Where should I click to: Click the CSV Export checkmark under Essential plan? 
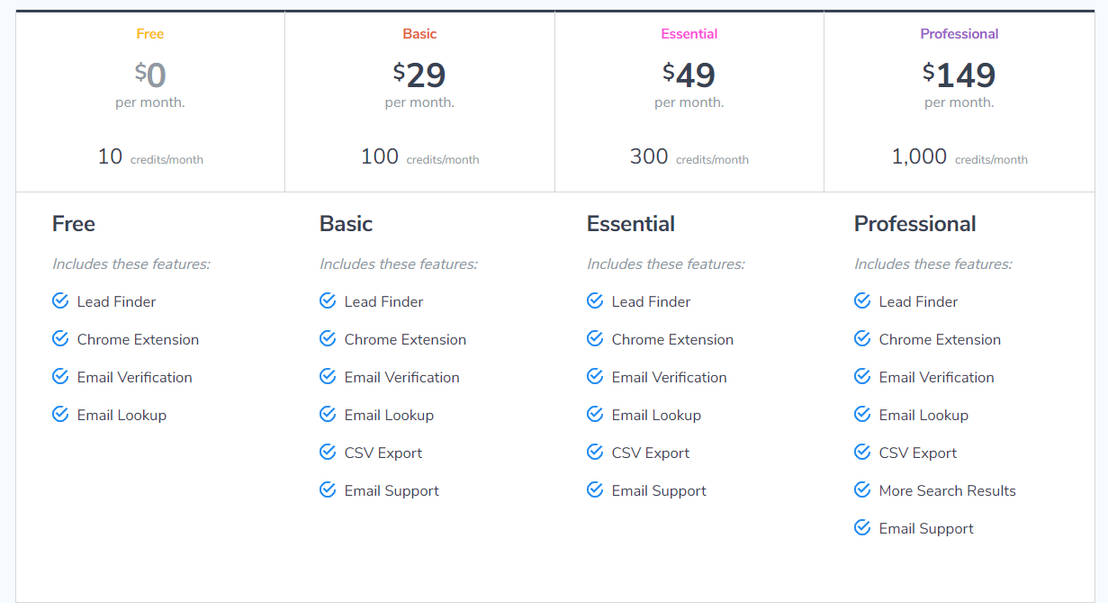[595, 452]
